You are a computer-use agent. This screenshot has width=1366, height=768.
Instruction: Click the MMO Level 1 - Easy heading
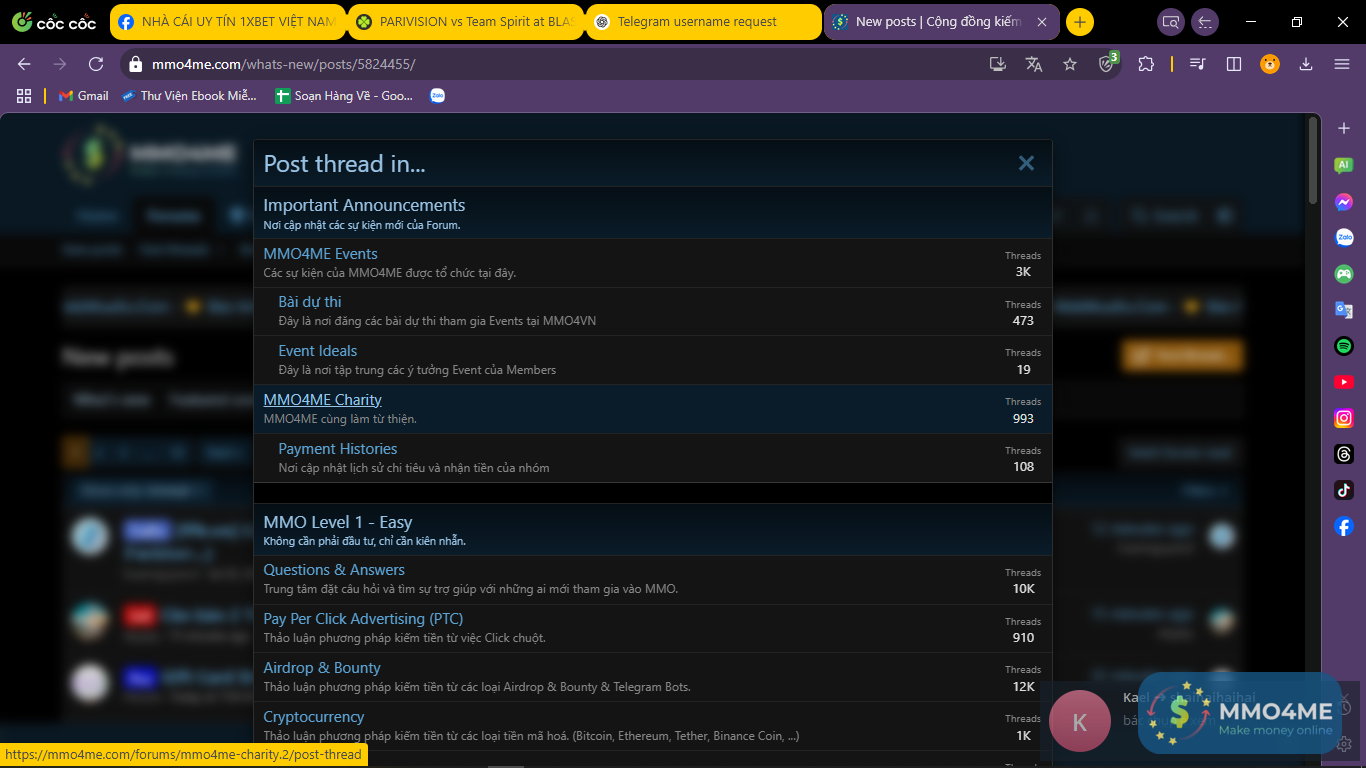pos(338,522)
